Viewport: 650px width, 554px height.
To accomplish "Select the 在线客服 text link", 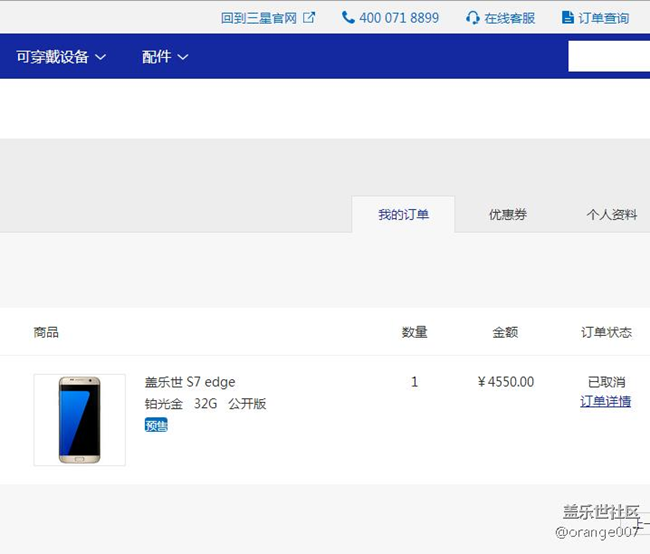I will 510,18.
